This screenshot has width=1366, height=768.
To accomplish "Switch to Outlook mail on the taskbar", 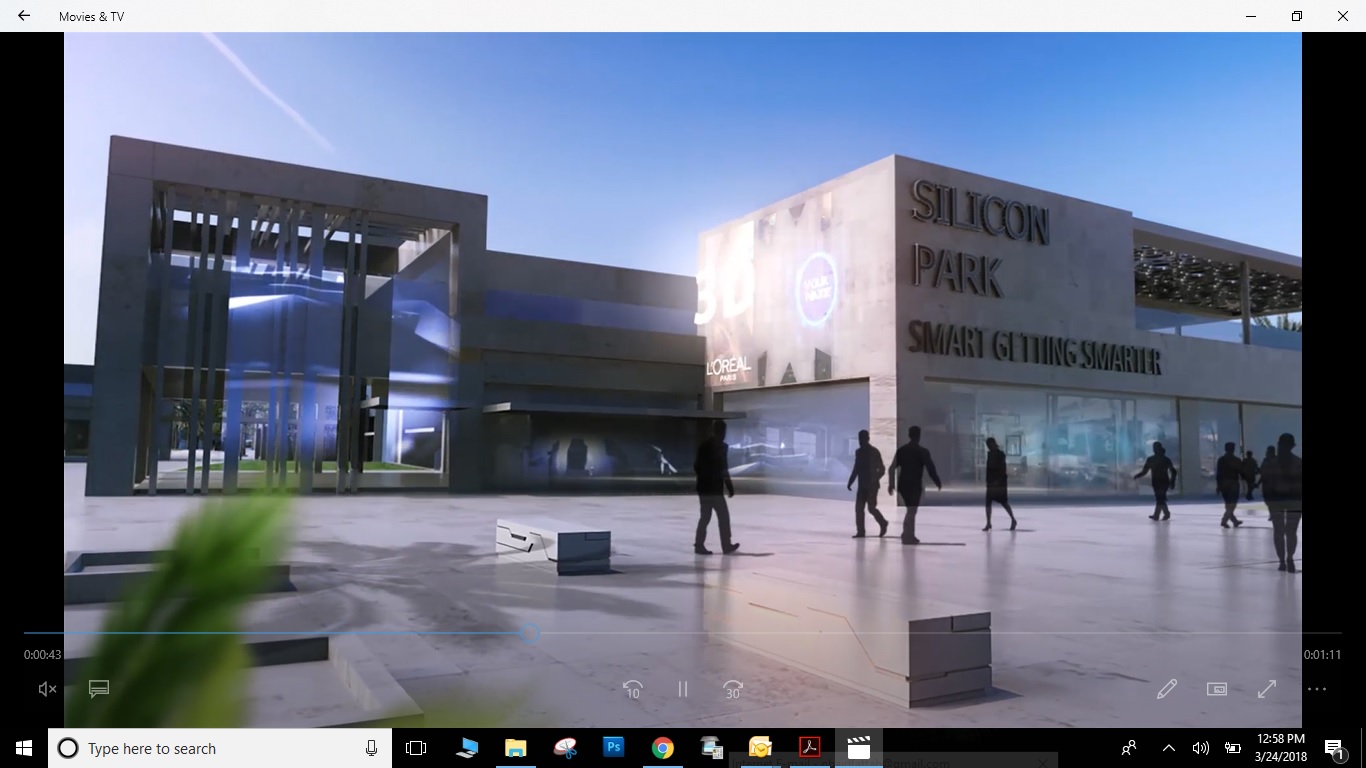I will tap(760, 748).
